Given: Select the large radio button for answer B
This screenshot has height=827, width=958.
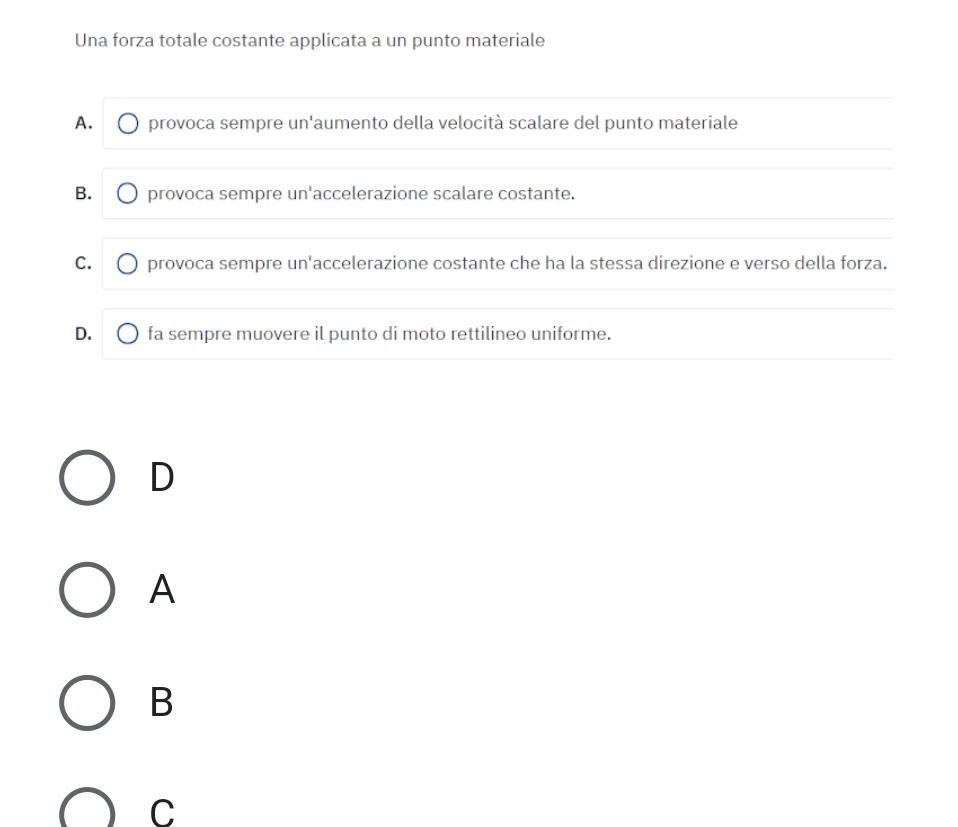Looking at the screenshot, I should [87, 702].
